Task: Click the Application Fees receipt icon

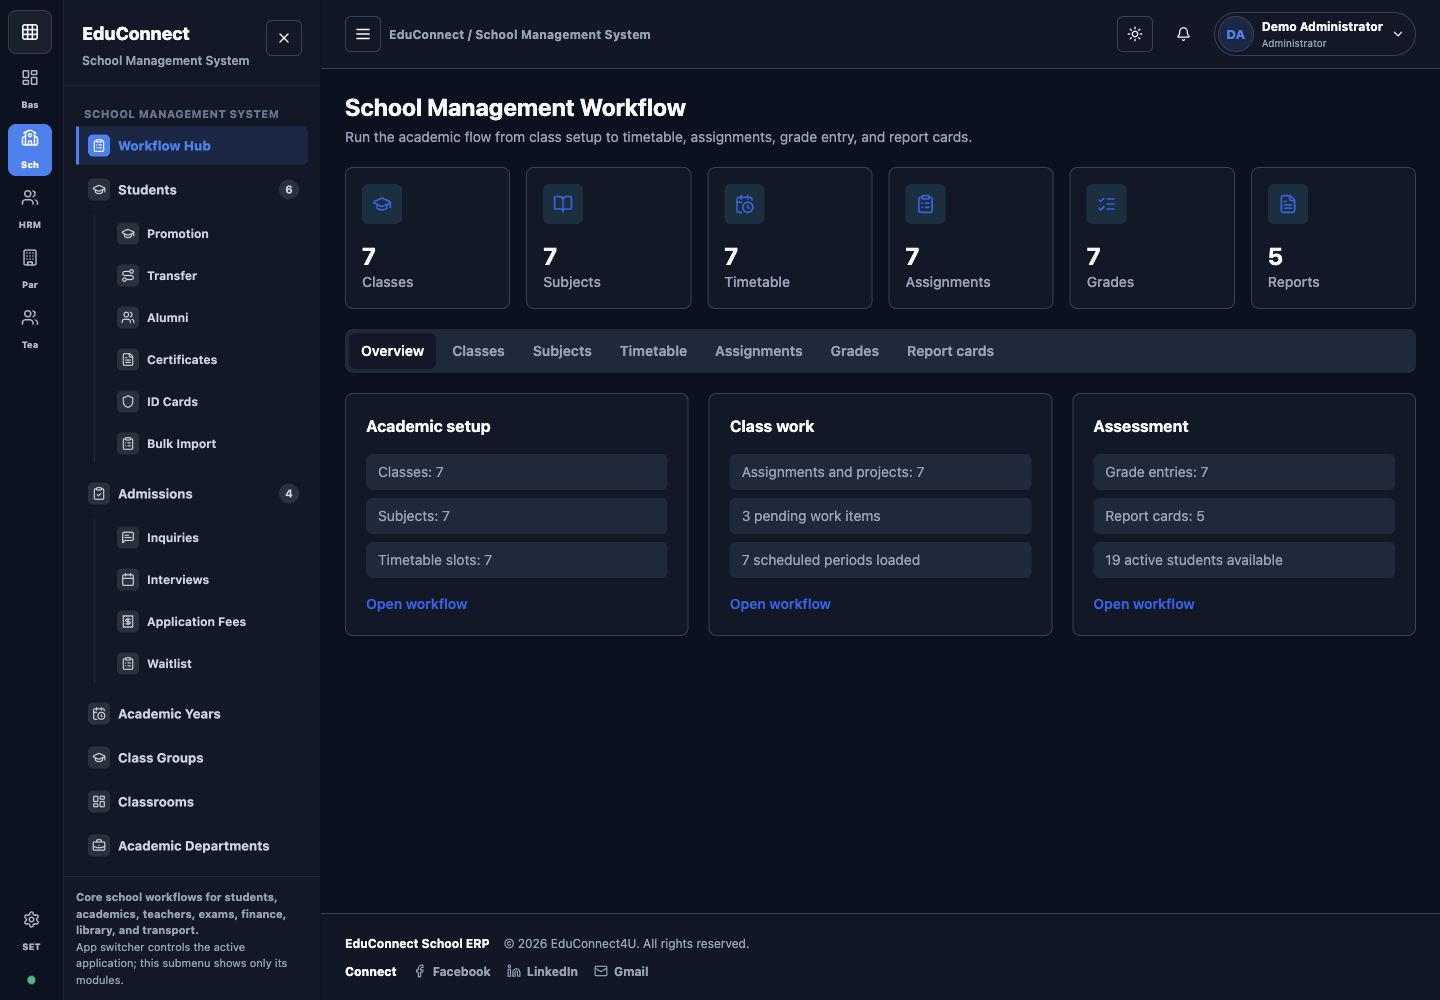Action: click(x=128, y=622)
